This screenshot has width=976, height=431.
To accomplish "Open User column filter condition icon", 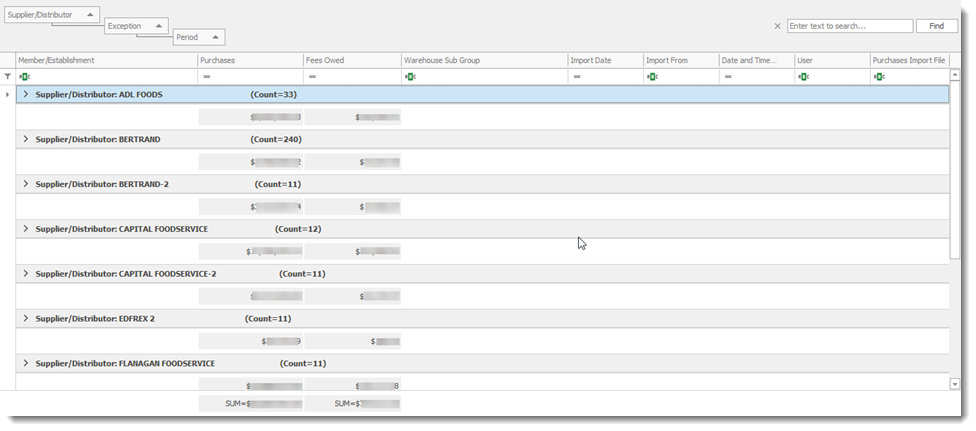I will [802, 76].
